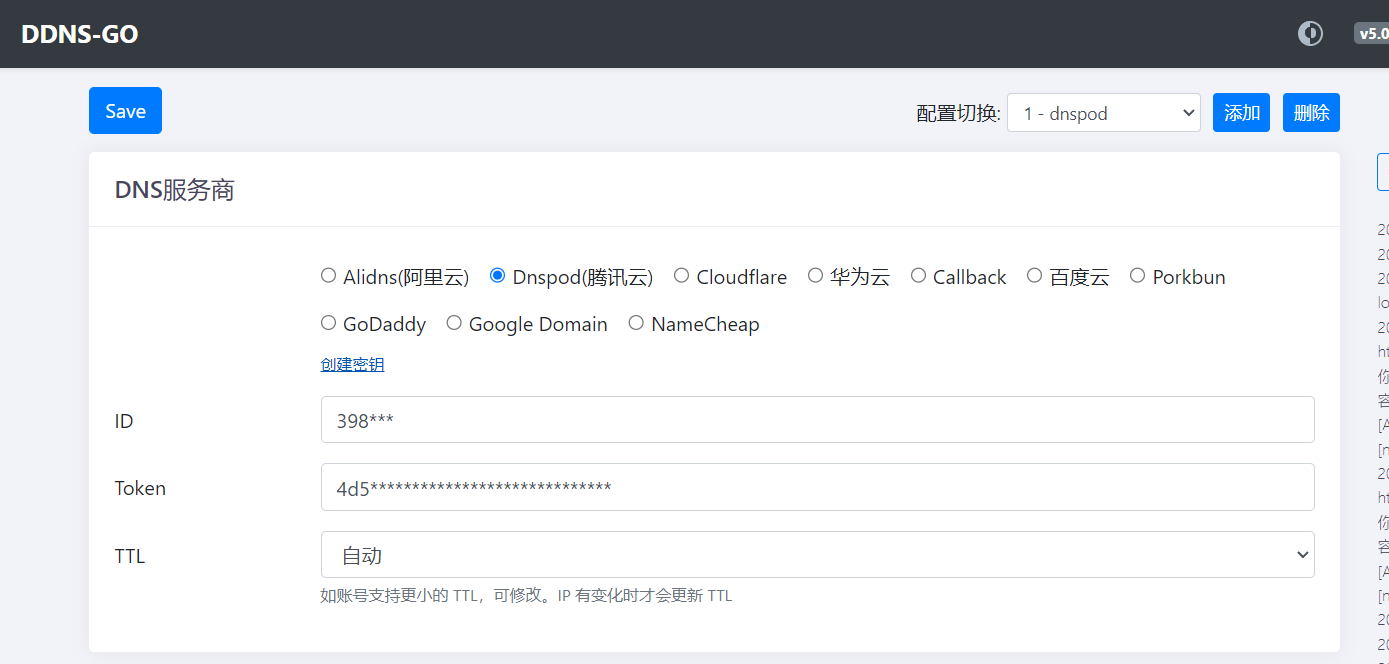Select Google Domain radio option

[454, 323]
